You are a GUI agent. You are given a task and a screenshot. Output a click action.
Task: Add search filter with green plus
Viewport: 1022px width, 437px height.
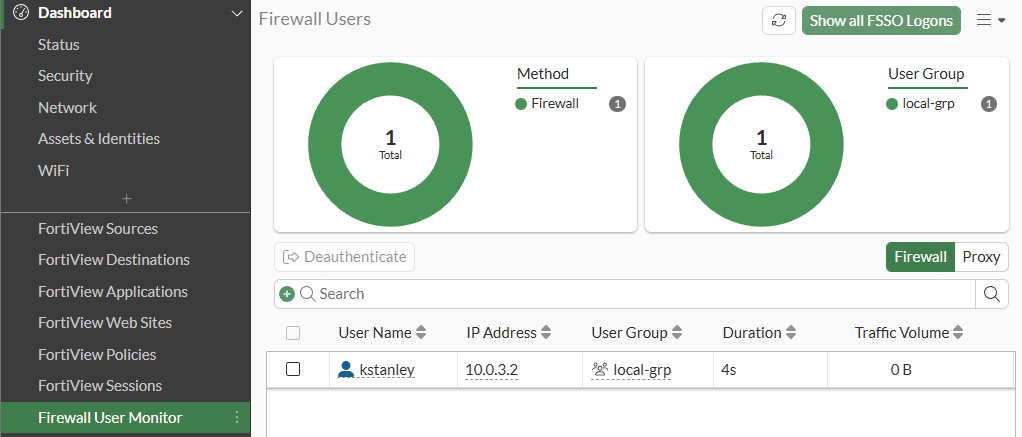[287, 294]
